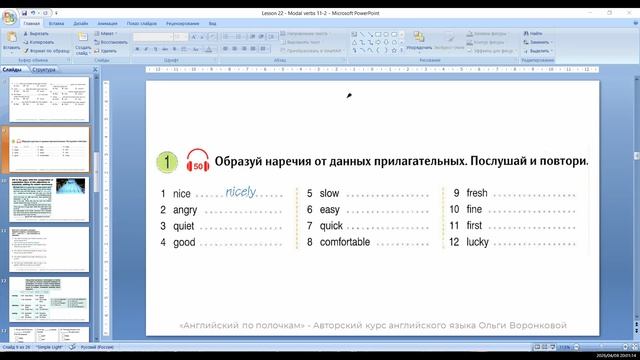
Task: Toggle text shadow formatting
Action: click(x=175, y=49)
